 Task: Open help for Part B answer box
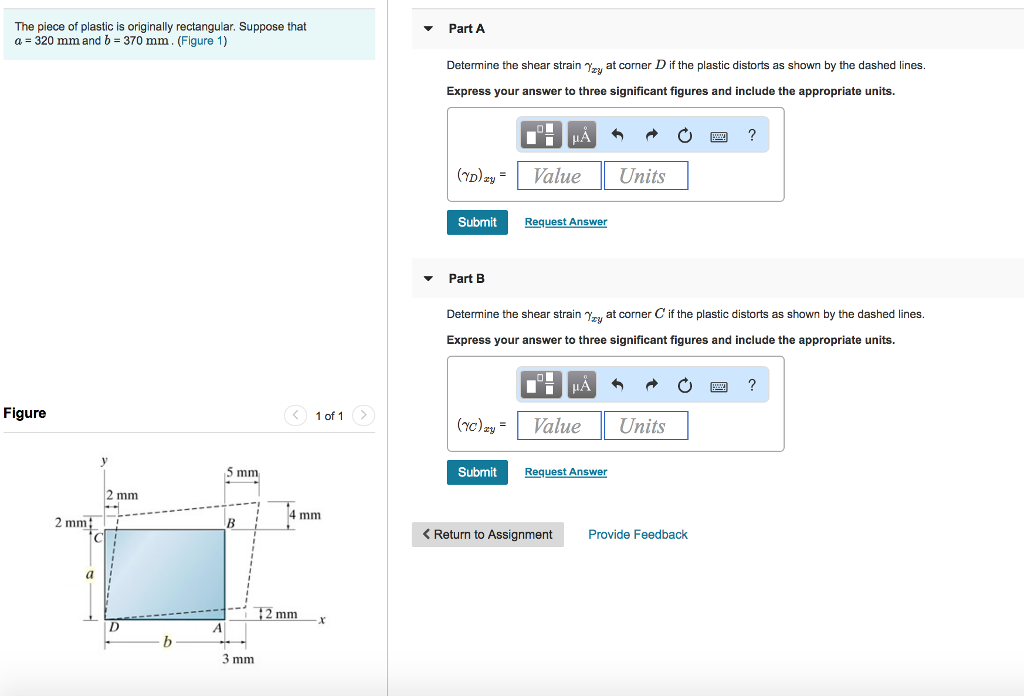click(752, 385)
